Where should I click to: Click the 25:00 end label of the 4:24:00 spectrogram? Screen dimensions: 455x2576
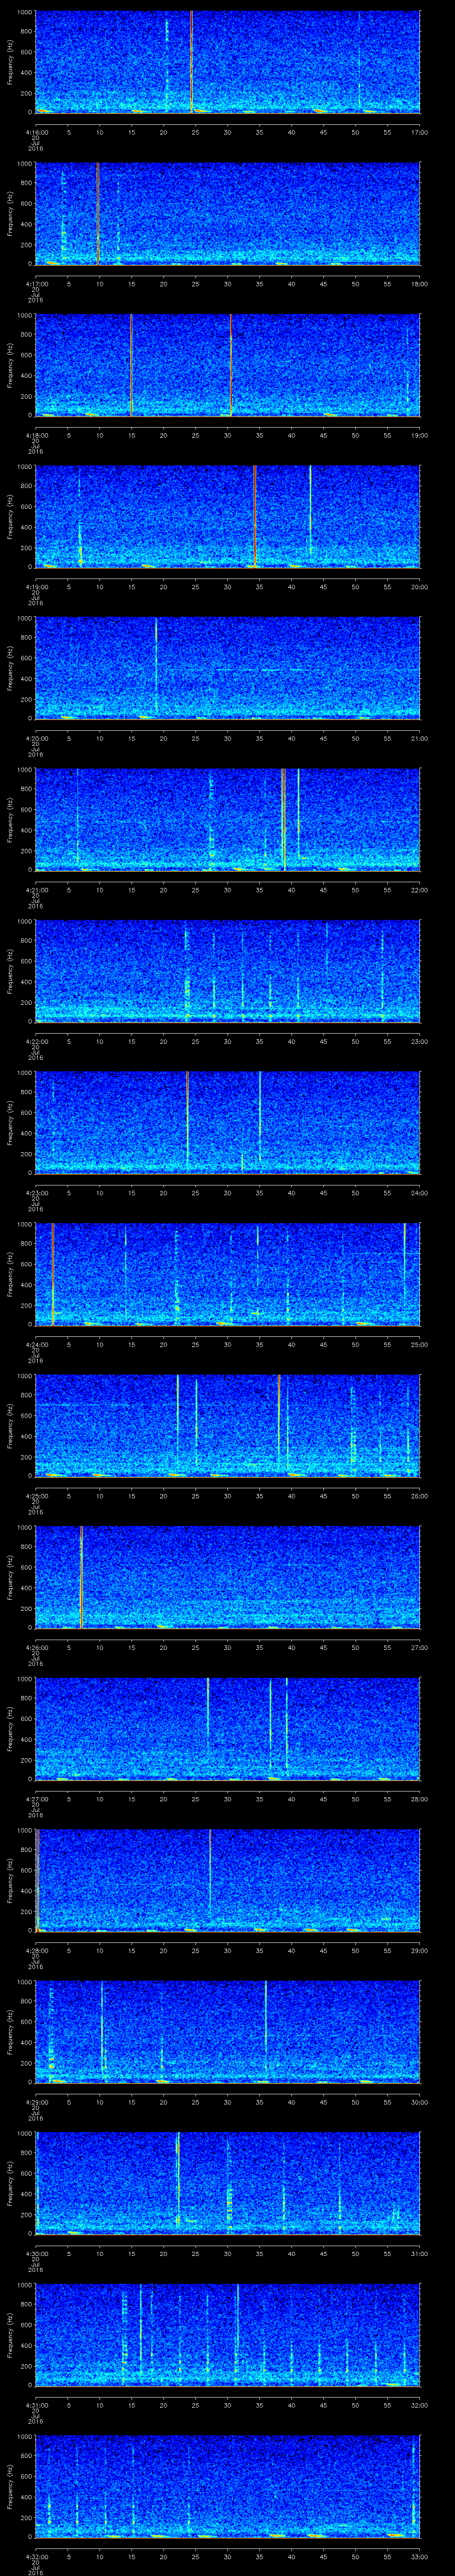pos(420,1345)
